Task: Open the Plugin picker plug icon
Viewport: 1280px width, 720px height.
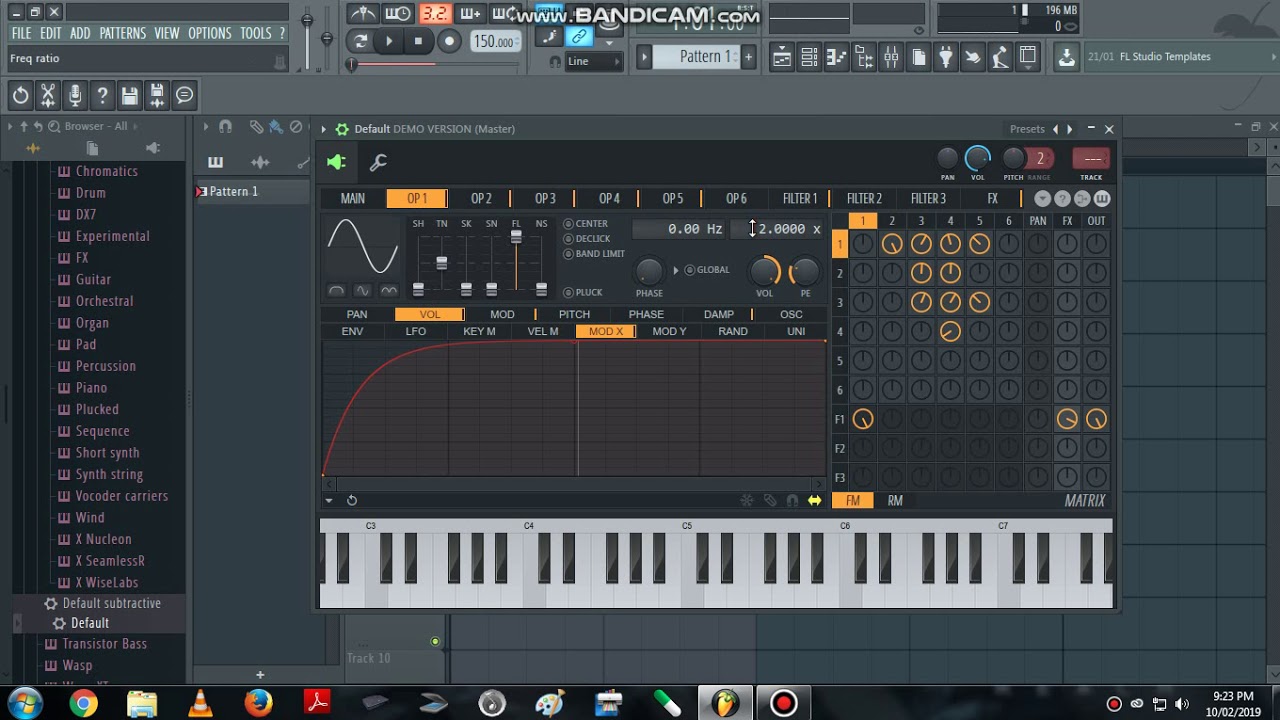Action: coord(945,57)
